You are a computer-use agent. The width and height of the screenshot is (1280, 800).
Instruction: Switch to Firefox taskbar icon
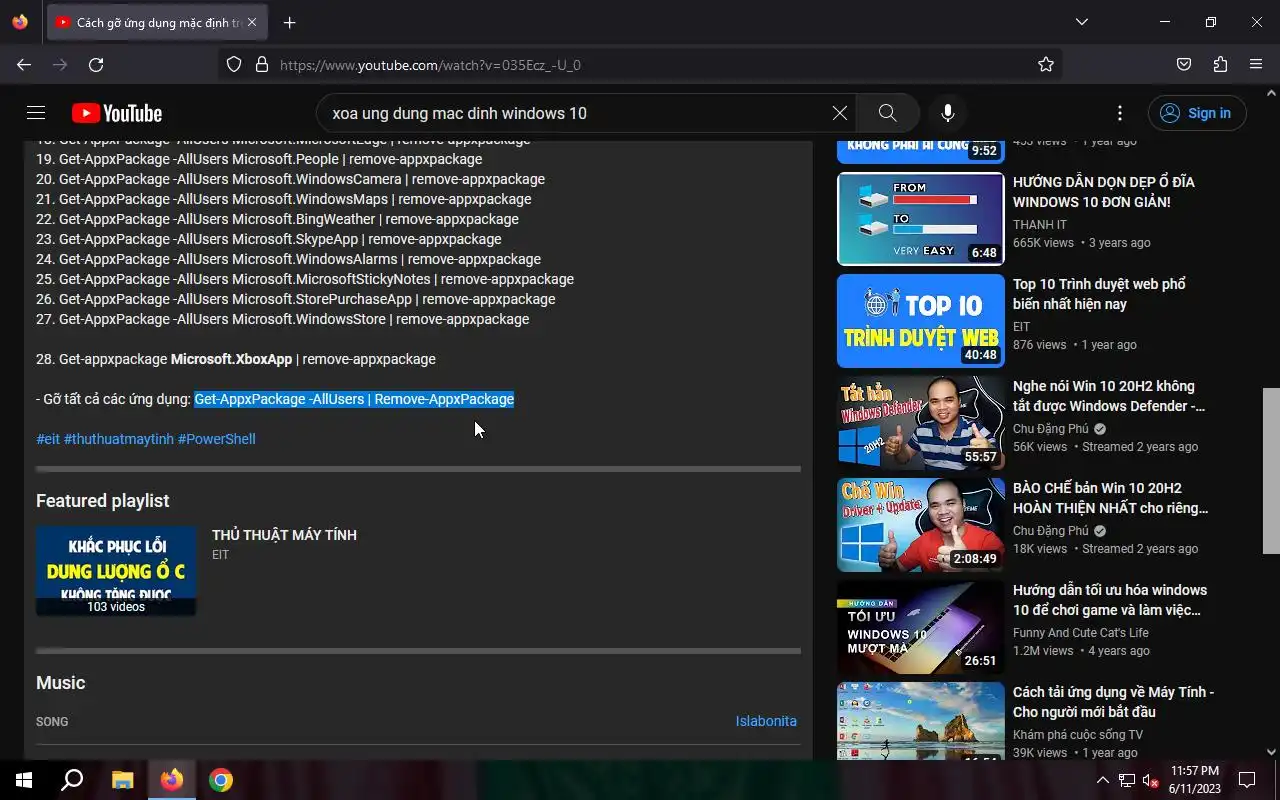tap(172, 780)
